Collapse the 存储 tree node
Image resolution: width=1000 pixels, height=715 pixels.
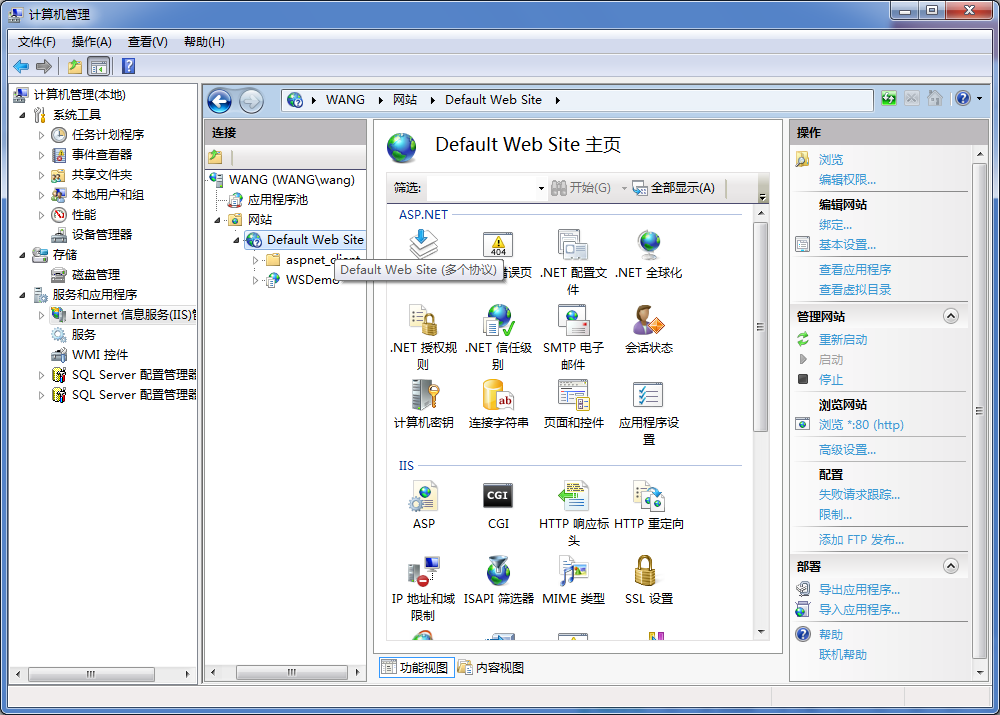23,255
